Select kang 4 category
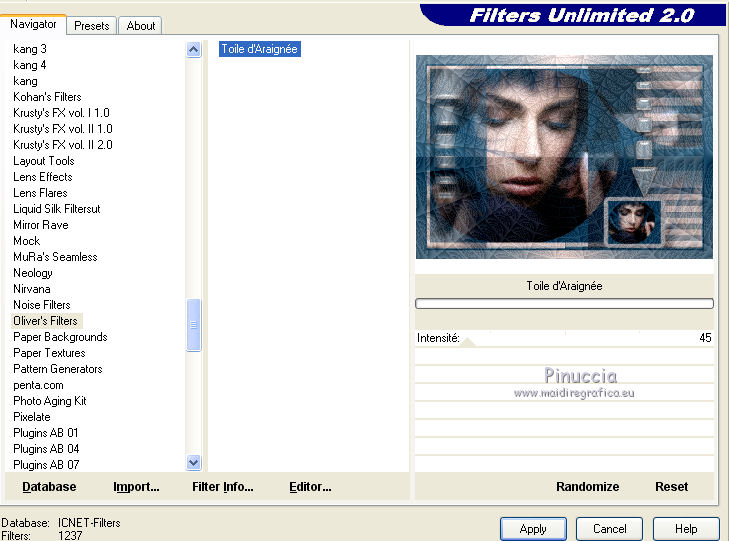729x541 pixels. pyautogui.click(x=30, y=65)
